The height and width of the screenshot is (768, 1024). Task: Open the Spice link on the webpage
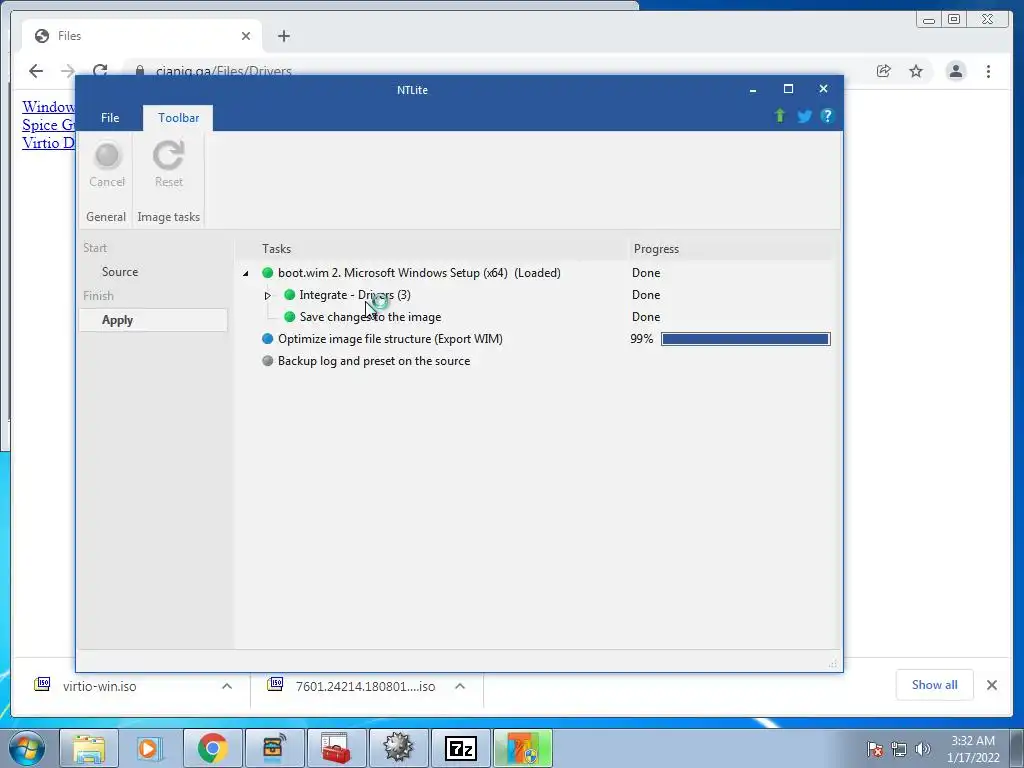click(x=48, y=125)
